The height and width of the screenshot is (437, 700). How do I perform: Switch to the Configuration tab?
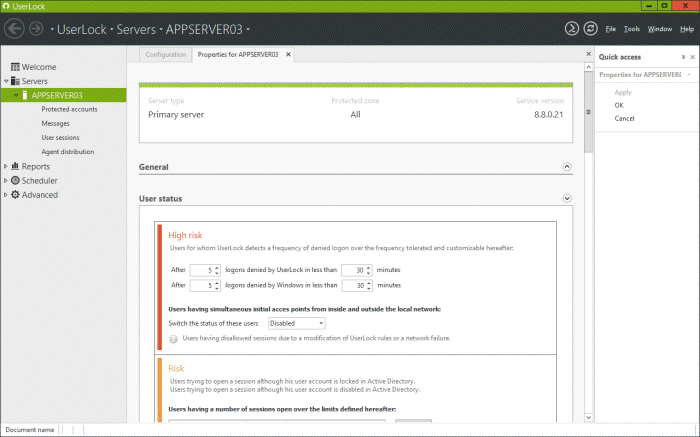166,54
